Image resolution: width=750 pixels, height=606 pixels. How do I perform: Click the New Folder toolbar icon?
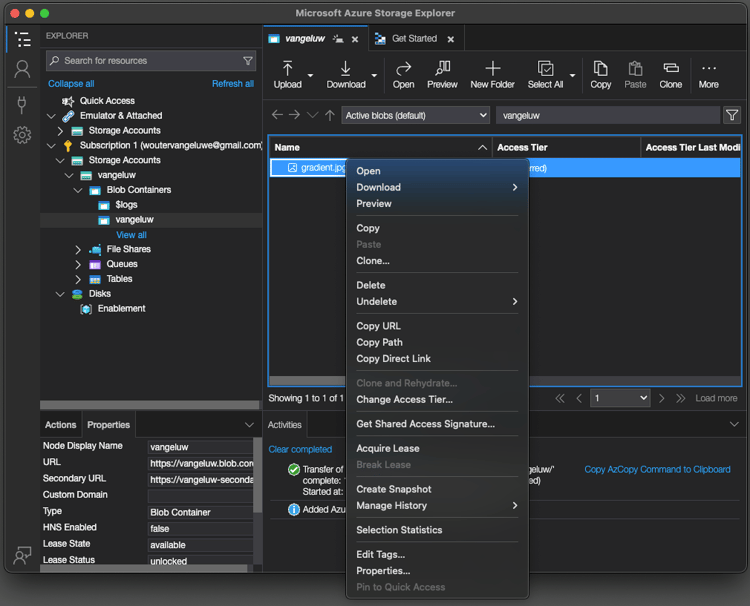pyautogui.click(x=492, y=74)
